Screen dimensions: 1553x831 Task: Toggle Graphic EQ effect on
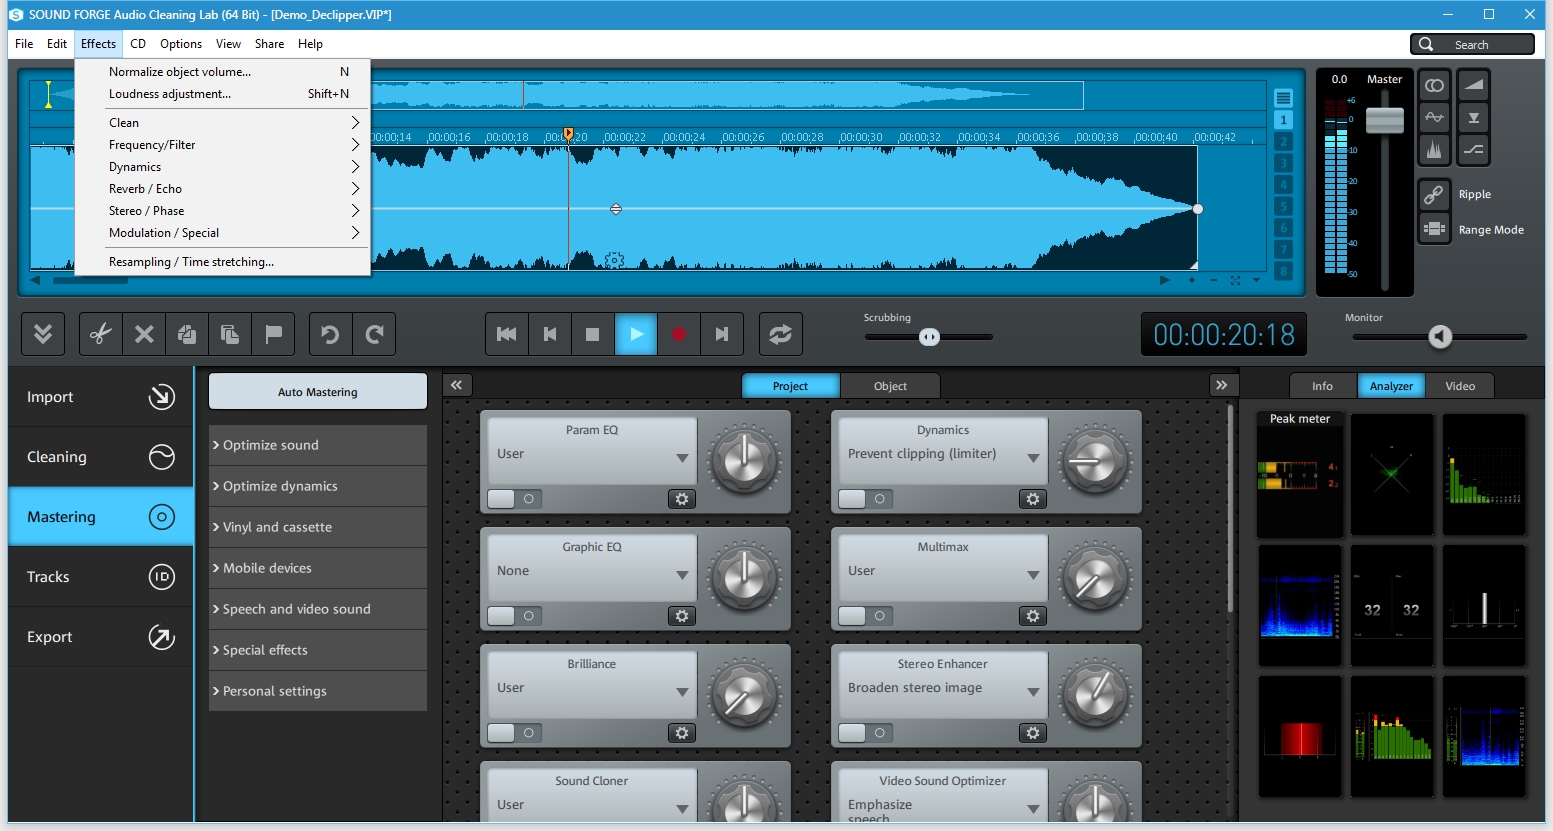coord(514,616)
